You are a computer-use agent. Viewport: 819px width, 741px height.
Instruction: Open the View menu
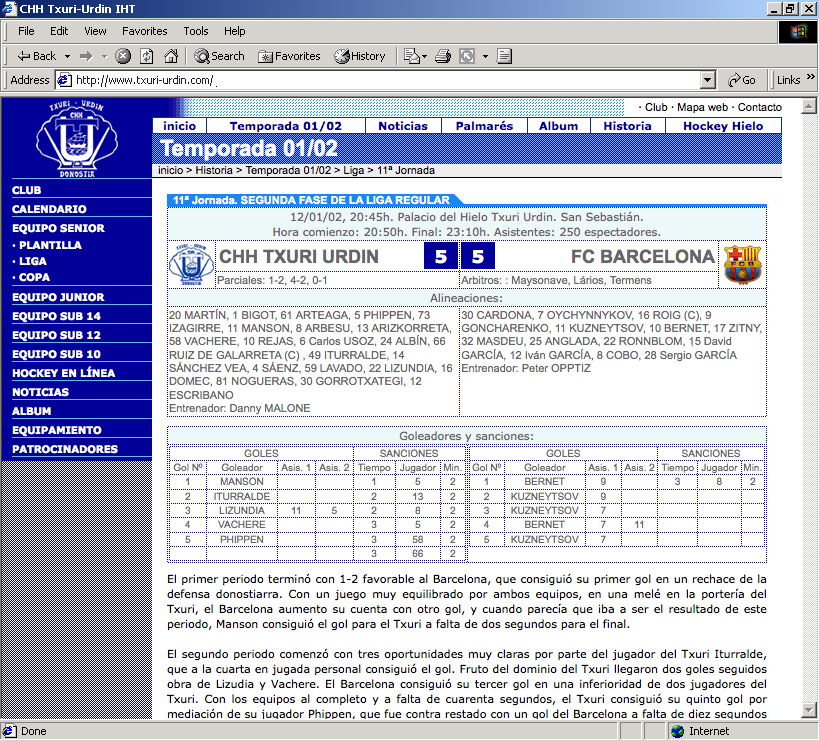click(95, 31)
